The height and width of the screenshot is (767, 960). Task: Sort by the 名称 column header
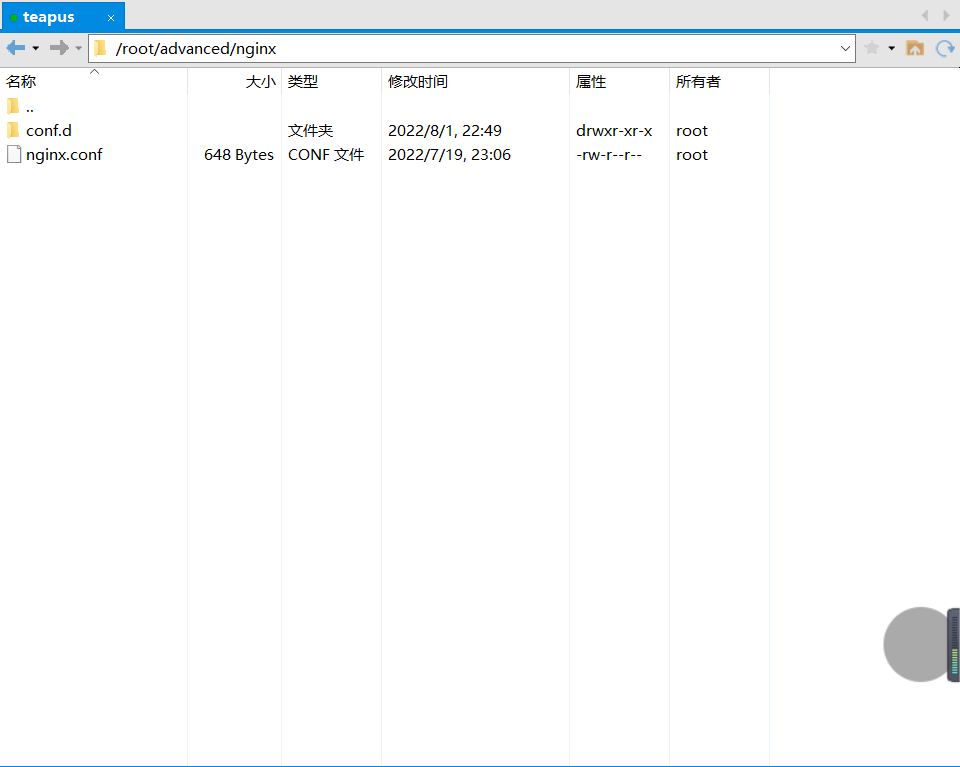pyautogui.click(x=22, y=82)
